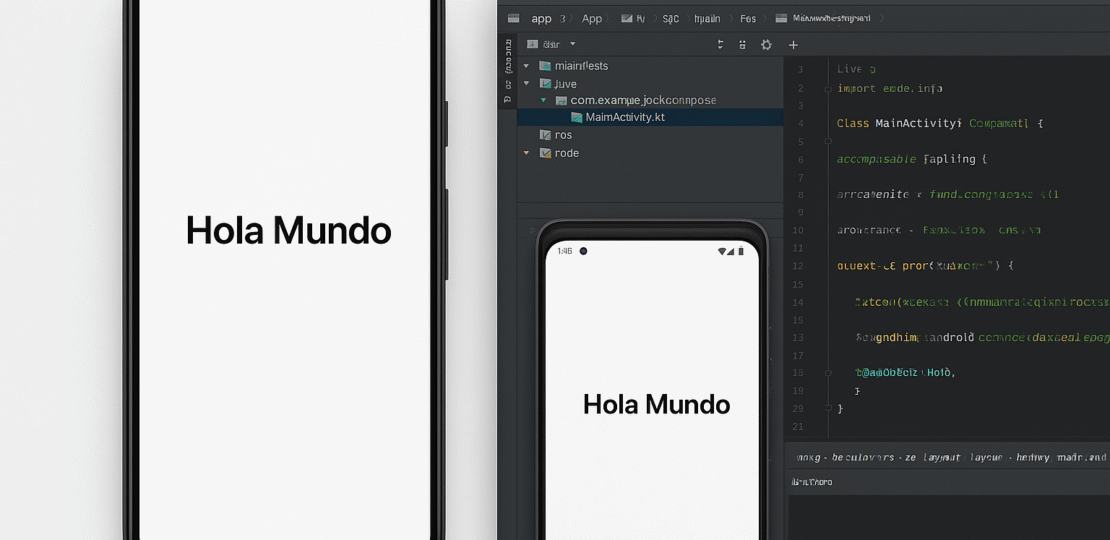Viewport: 1110px width, 540px height.
Task: Collapse the manifests folder arrow
Action: tap(526, 66)
